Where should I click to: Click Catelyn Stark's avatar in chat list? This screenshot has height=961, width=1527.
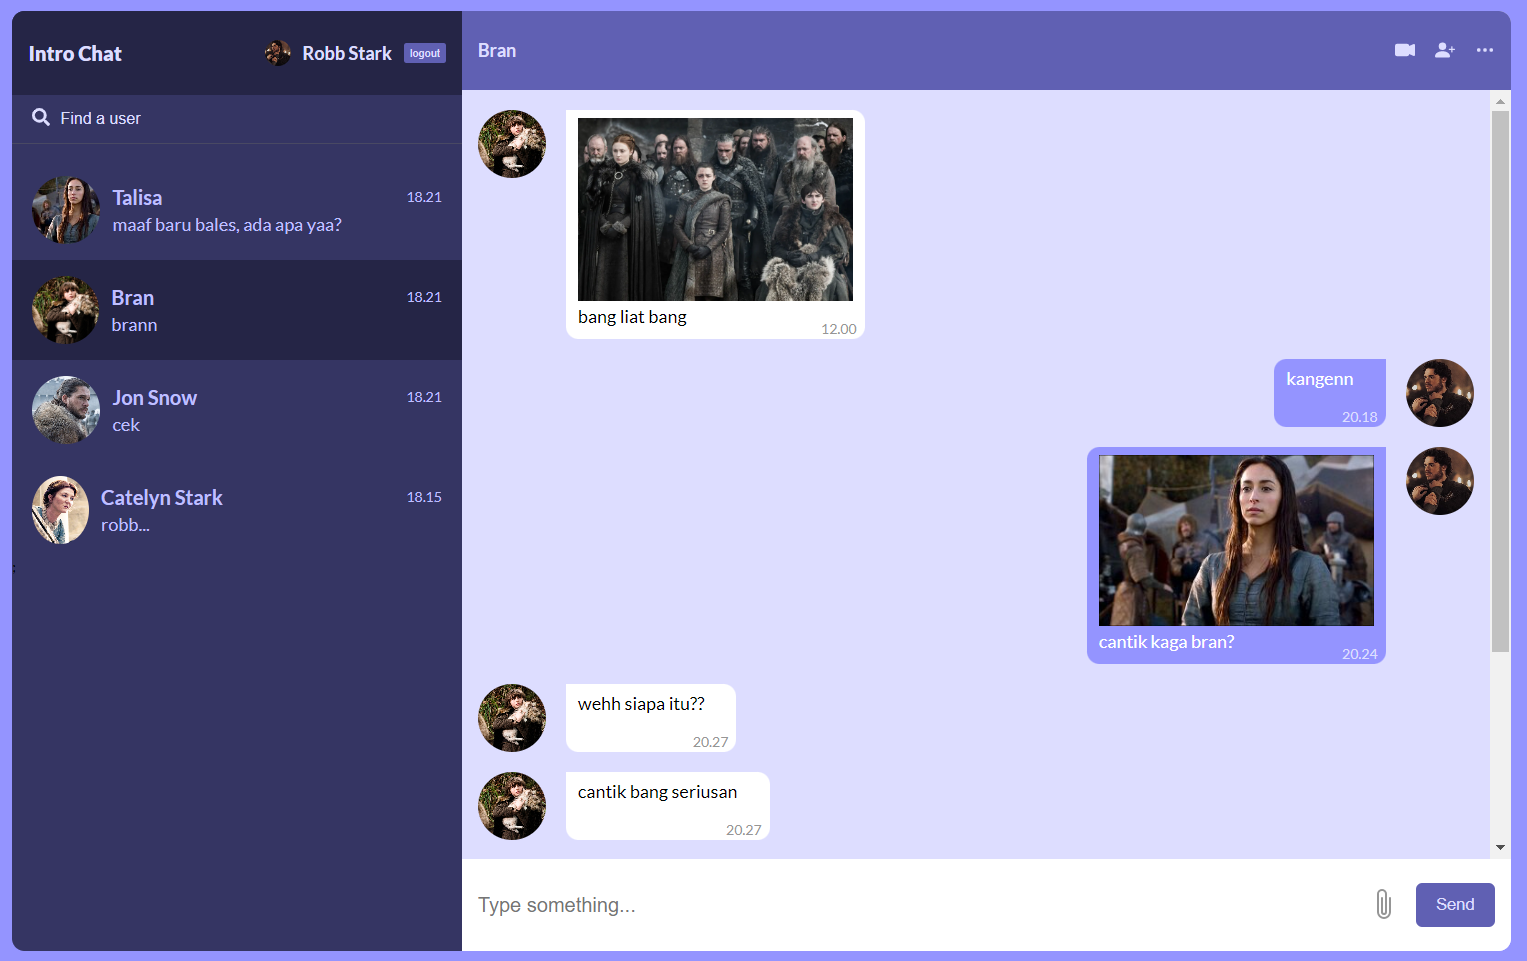pyautogui.click(x=60, y=510)
